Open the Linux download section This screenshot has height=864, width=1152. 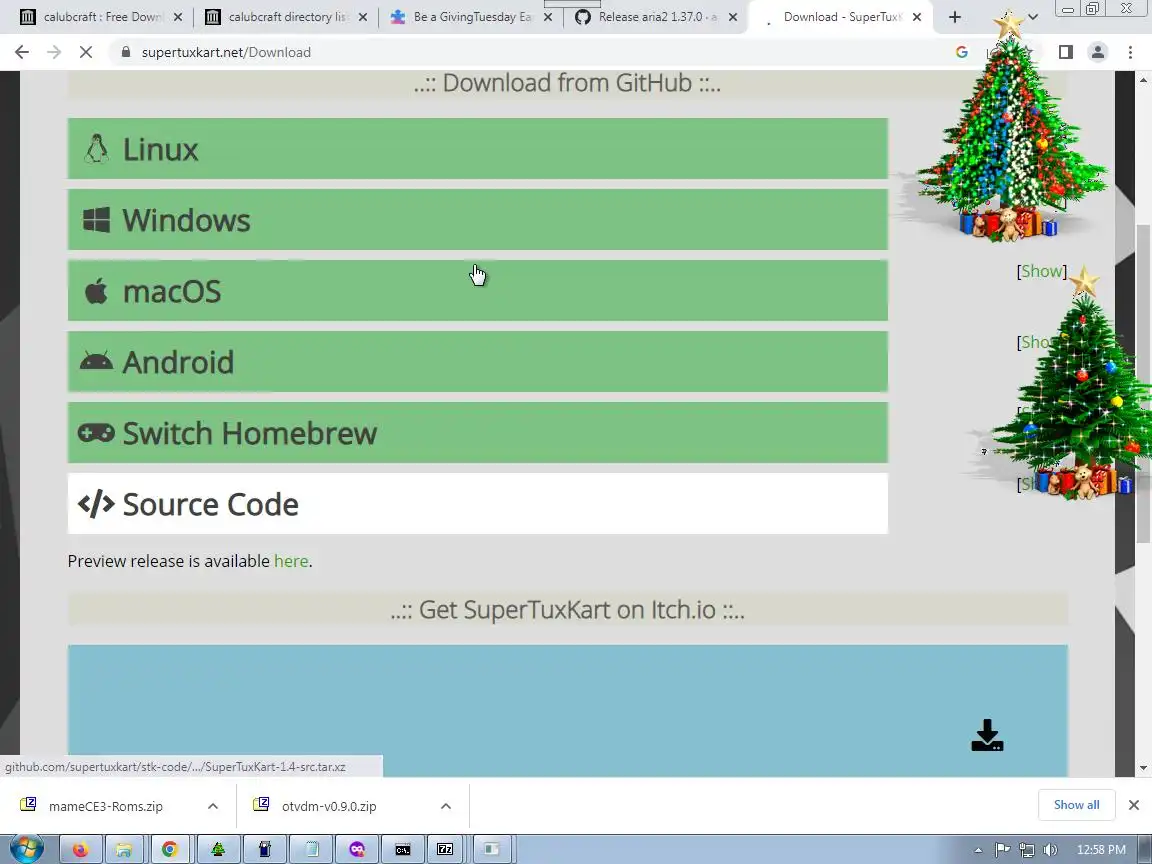pyautogui.click(x=478, y=148)
